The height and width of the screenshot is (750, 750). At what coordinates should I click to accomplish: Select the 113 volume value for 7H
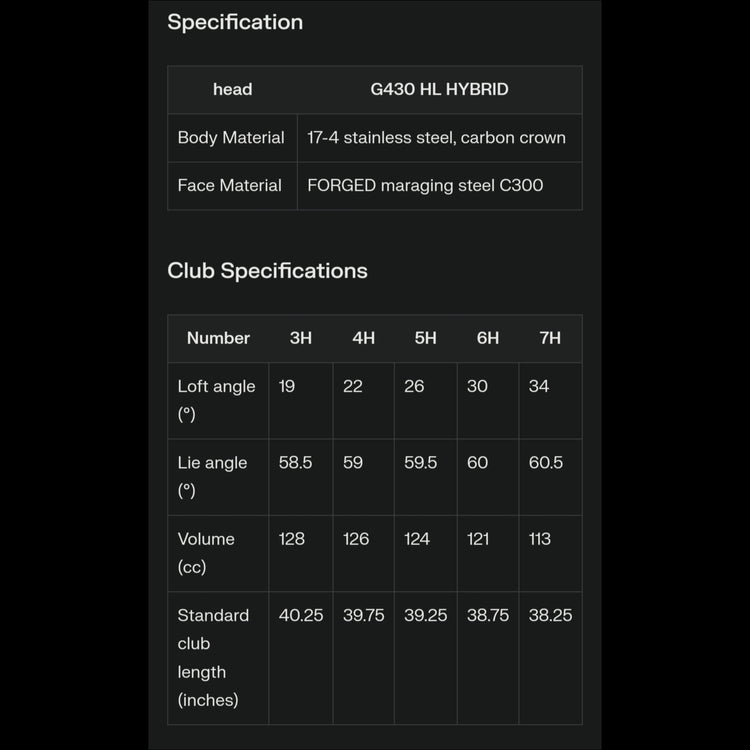click(x=539, y=539)
